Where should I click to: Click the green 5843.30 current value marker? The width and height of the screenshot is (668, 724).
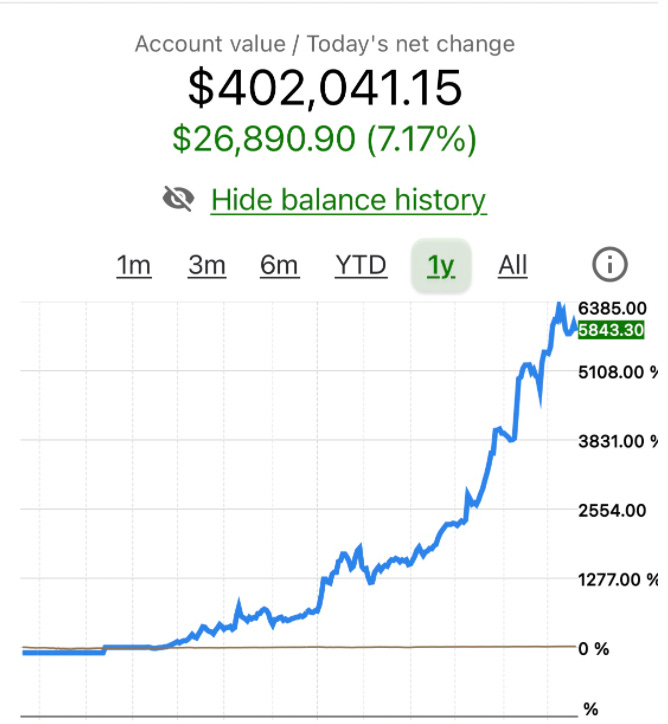(x=610, y=330)
